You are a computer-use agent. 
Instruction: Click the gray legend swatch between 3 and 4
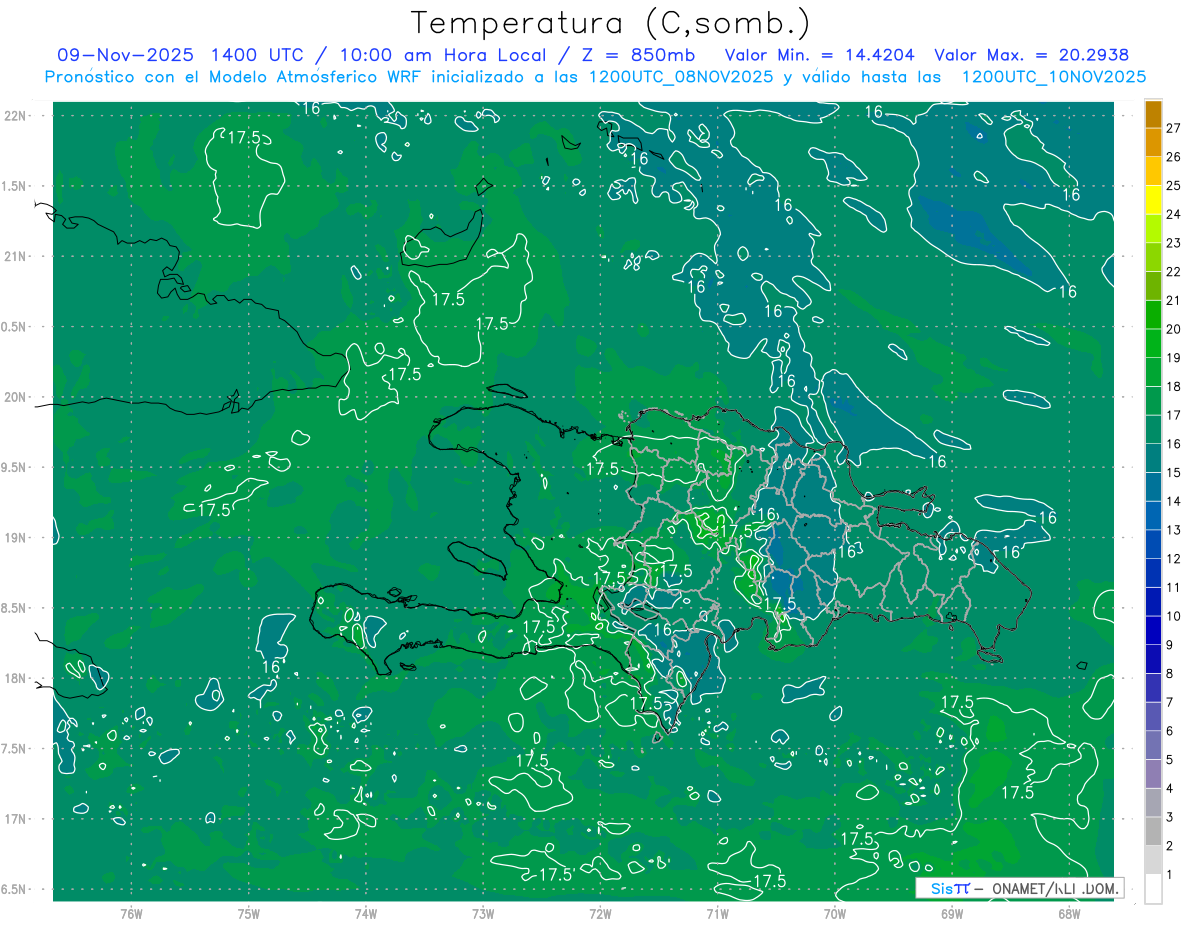(1153, 803)
